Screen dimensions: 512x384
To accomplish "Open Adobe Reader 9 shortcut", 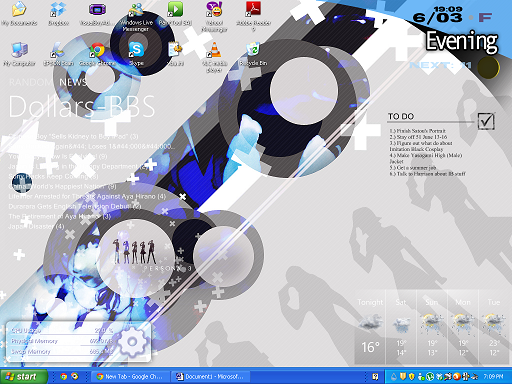I will (253, 17).
